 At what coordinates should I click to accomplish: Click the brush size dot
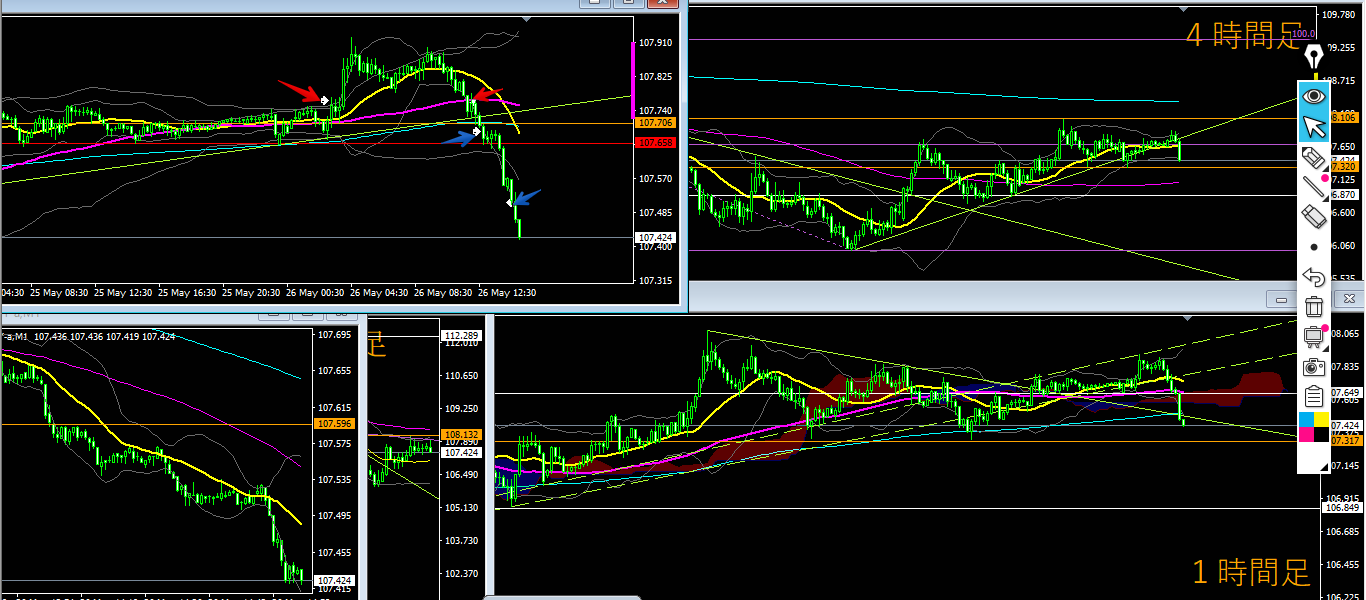pyautogui.click(x=1314, y=246)
